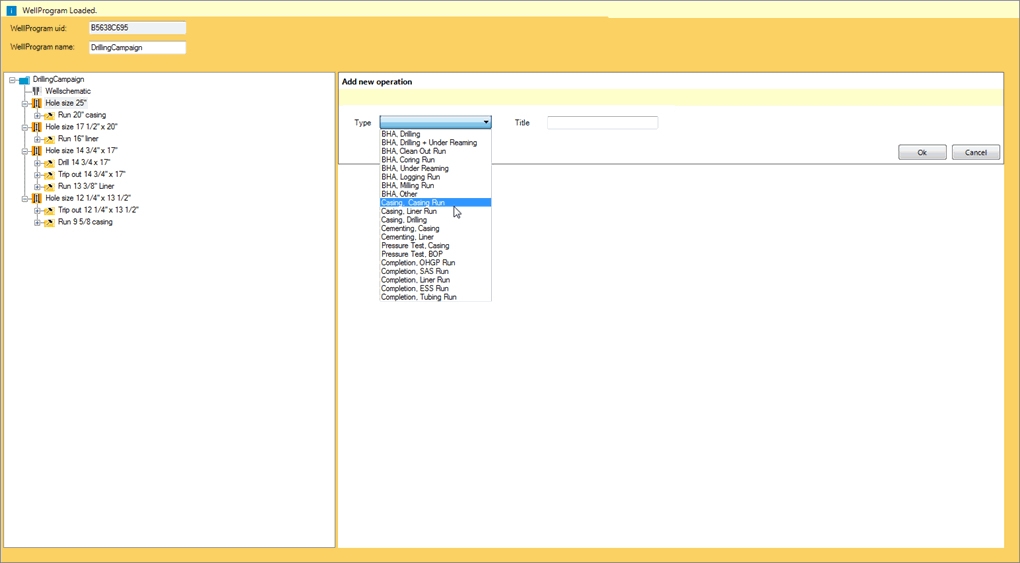Image resolution: width=1020 pixels, height=563 pixels.
Task: Choose Completion, SAS Run option
Action: point(435,271)
